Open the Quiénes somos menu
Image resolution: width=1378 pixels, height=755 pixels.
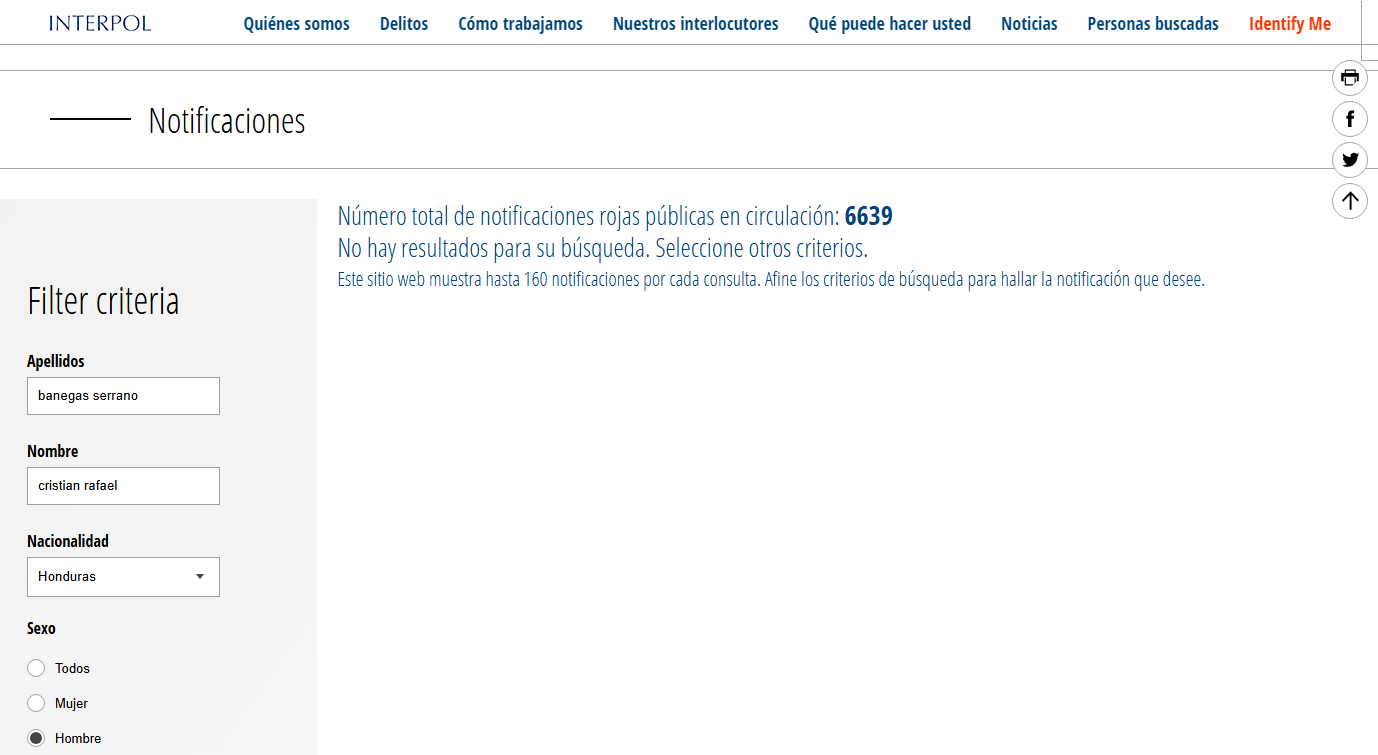click(296, 24)
